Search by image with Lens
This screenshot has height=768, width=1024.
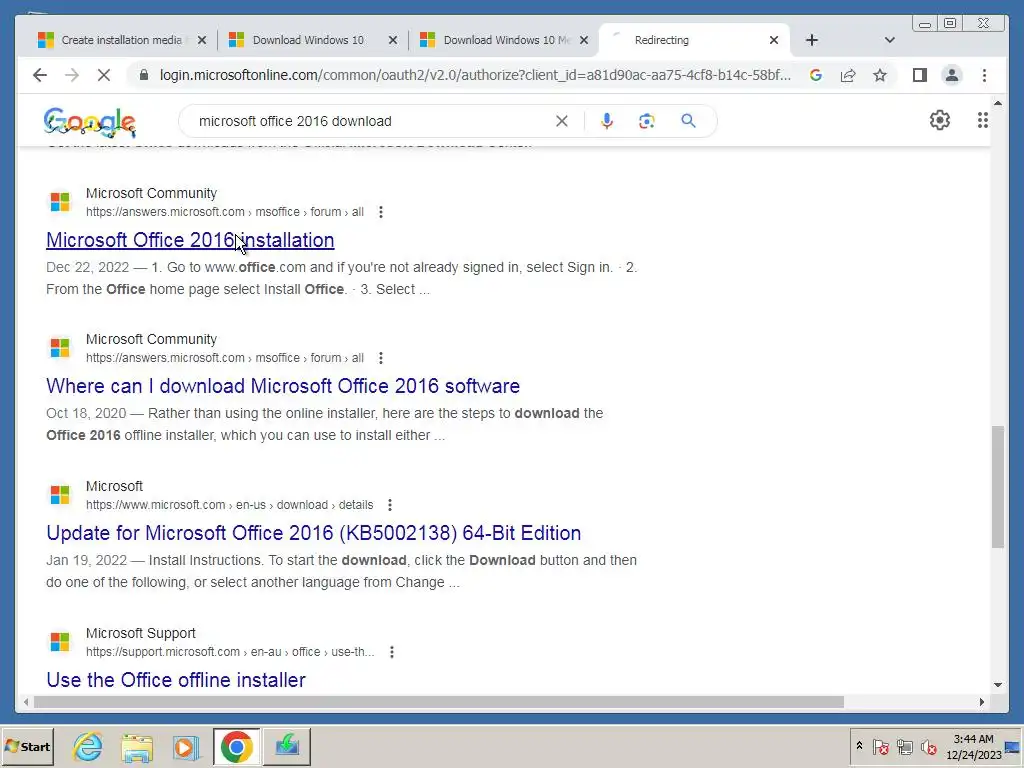click(x=647, y=121)
